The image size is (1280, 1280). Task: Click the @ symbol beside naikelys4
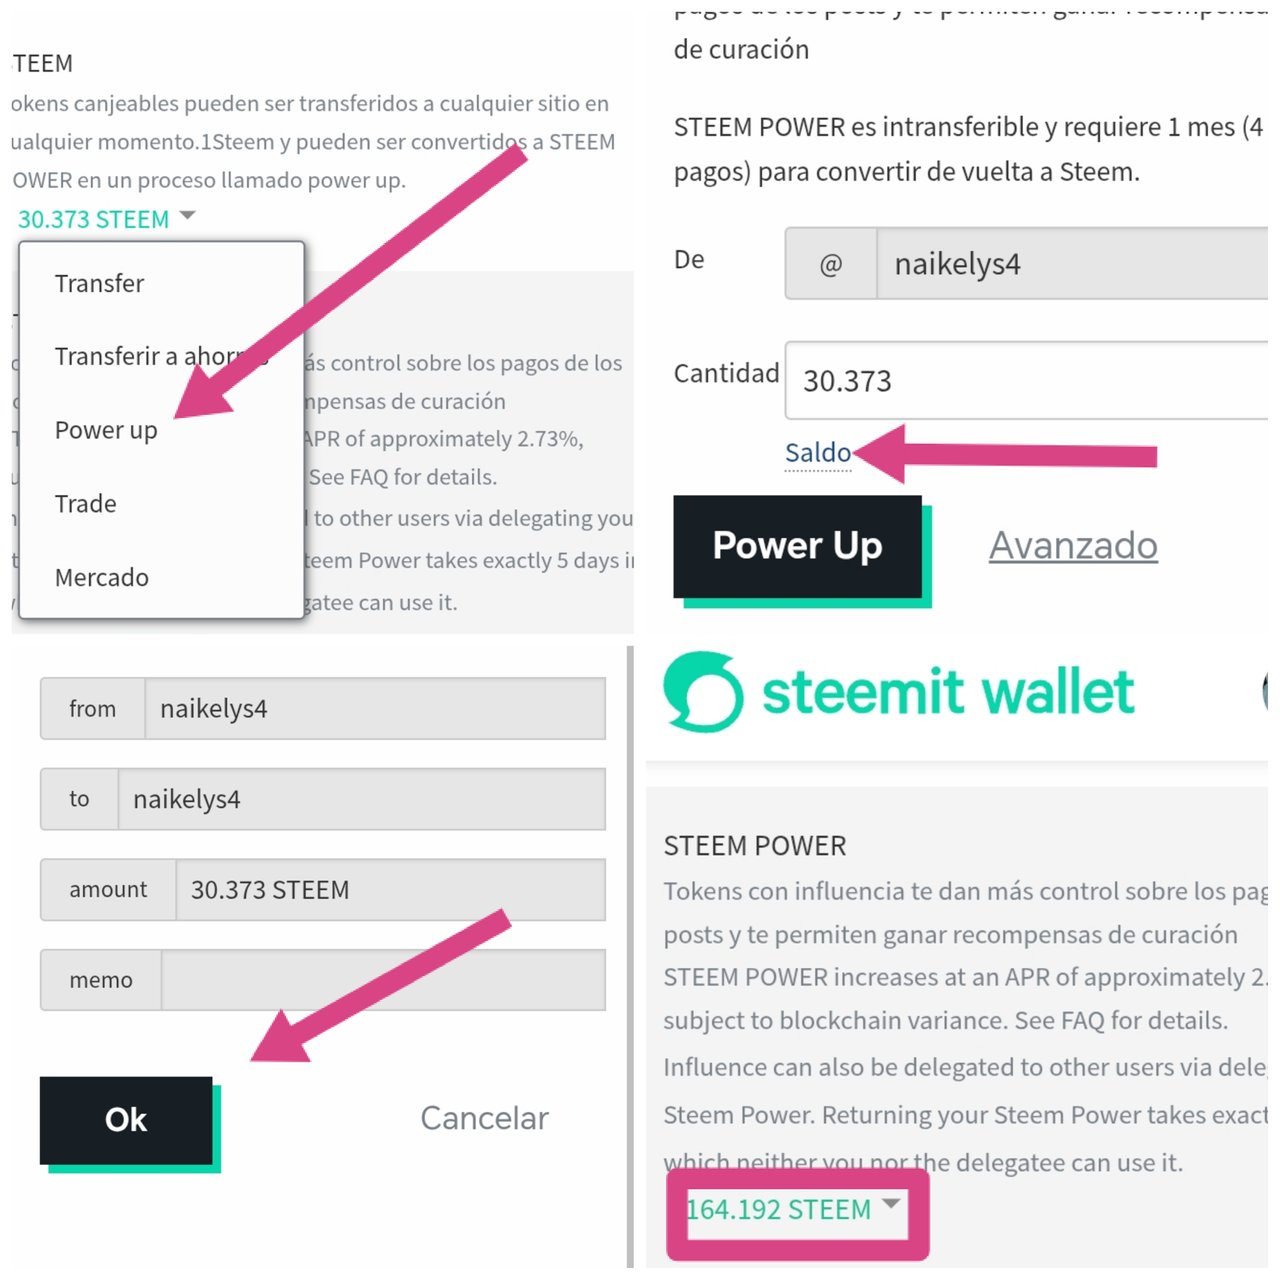[831, 264]
